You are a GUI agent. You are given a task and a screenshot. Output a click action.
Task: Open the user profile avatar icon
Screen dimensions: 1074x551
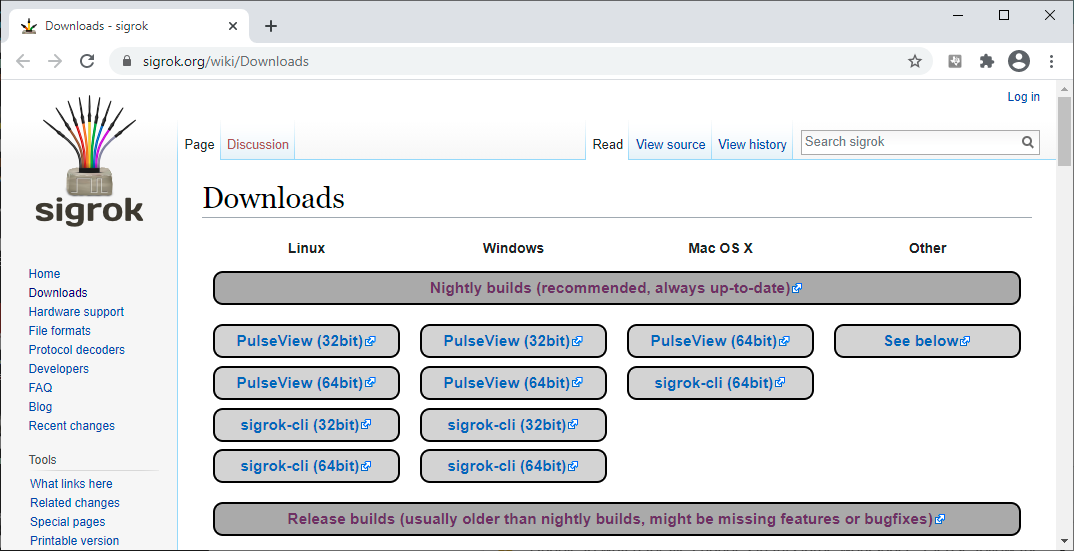click(1019, 61)
